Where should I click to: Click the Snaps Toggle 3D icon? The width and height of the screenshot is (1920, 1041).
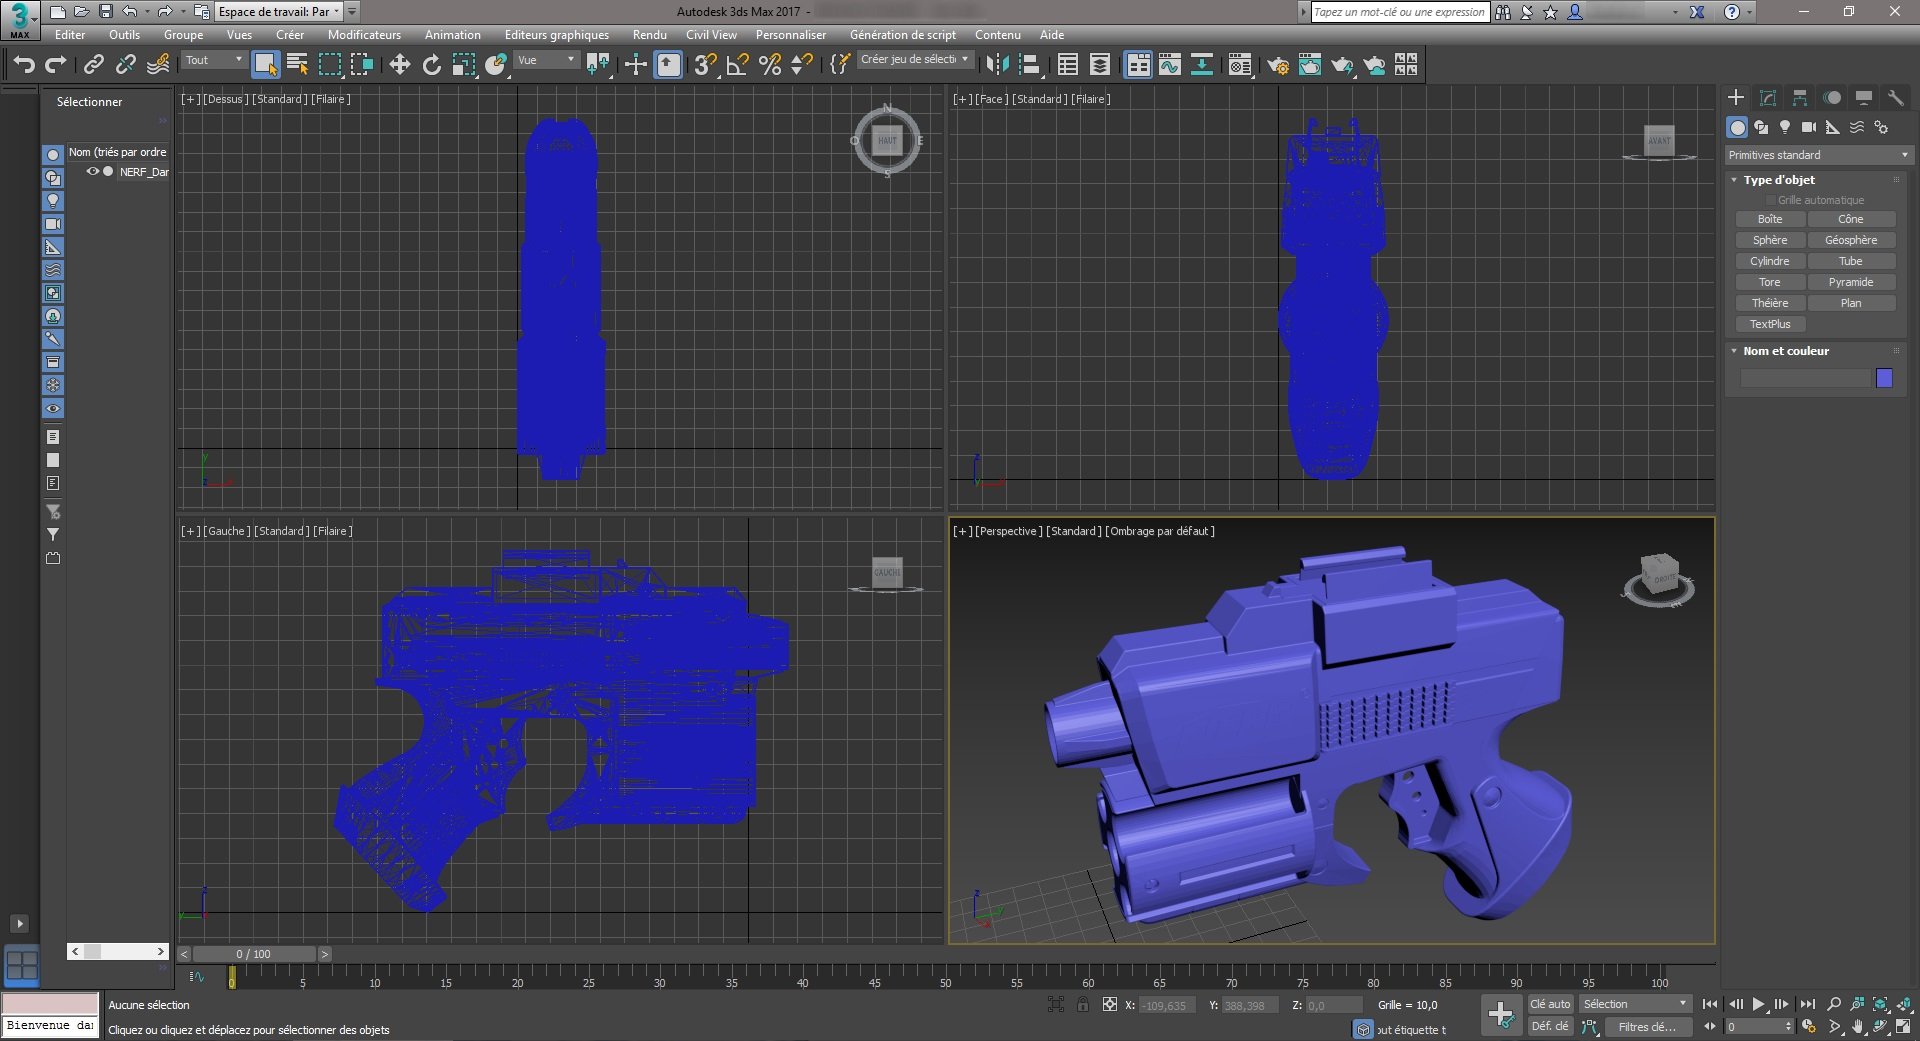(705, 64)
